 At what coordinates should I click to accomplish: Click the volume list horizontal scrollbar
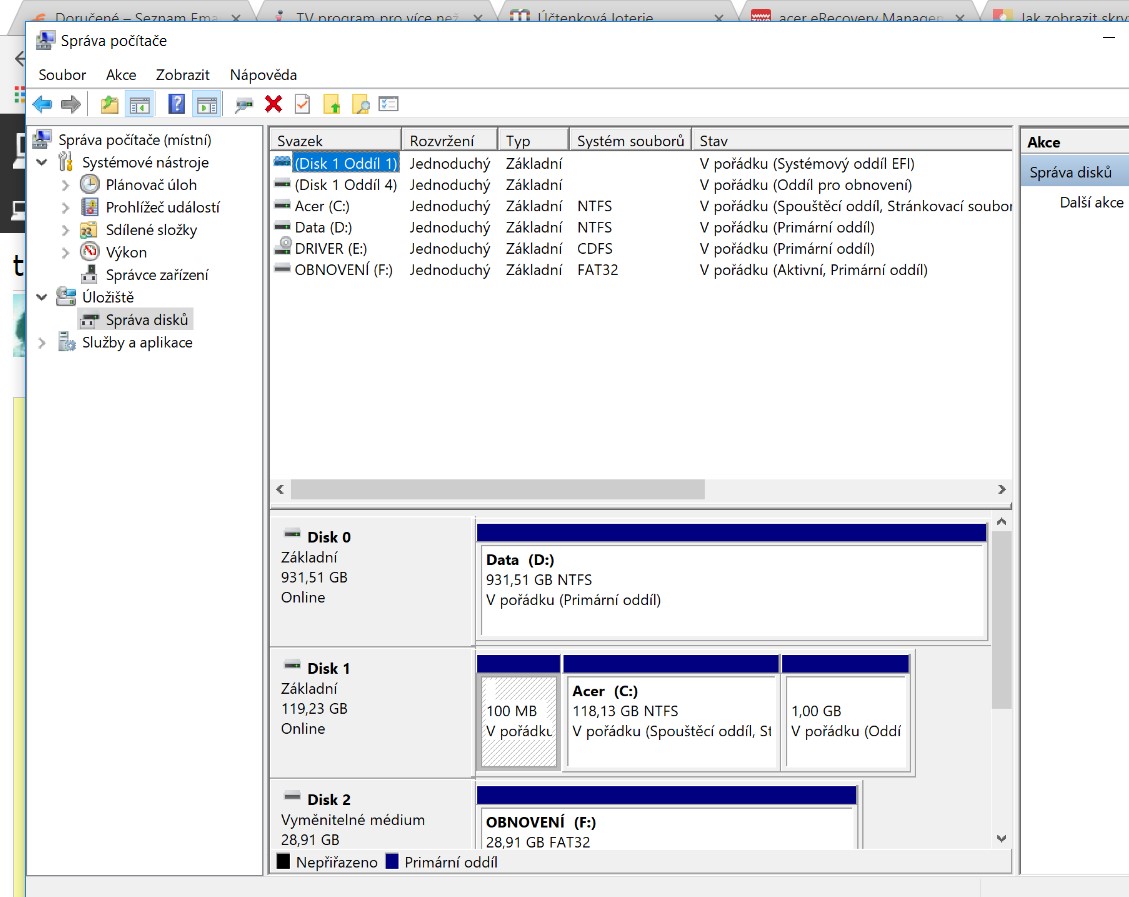(498, 490)
